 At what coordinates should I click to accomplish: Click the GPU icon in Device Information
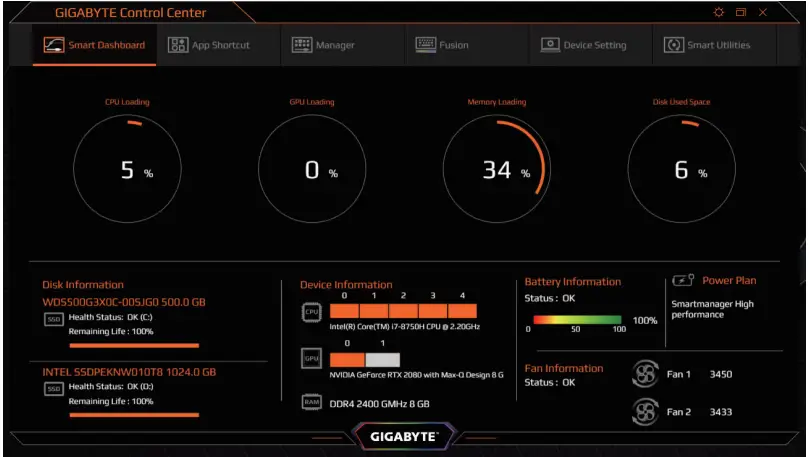point(311,358)
